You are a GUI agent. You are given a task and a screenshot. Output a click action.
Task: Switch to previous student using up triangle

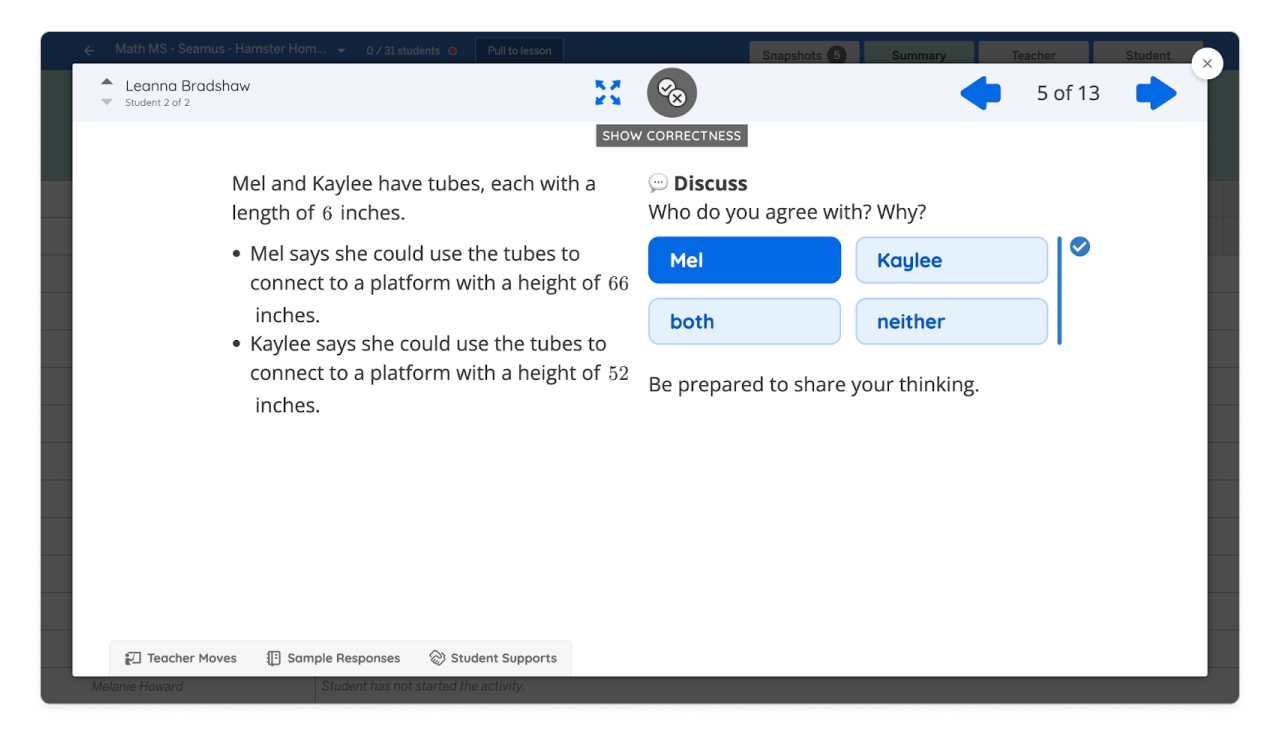pos(107,82)
